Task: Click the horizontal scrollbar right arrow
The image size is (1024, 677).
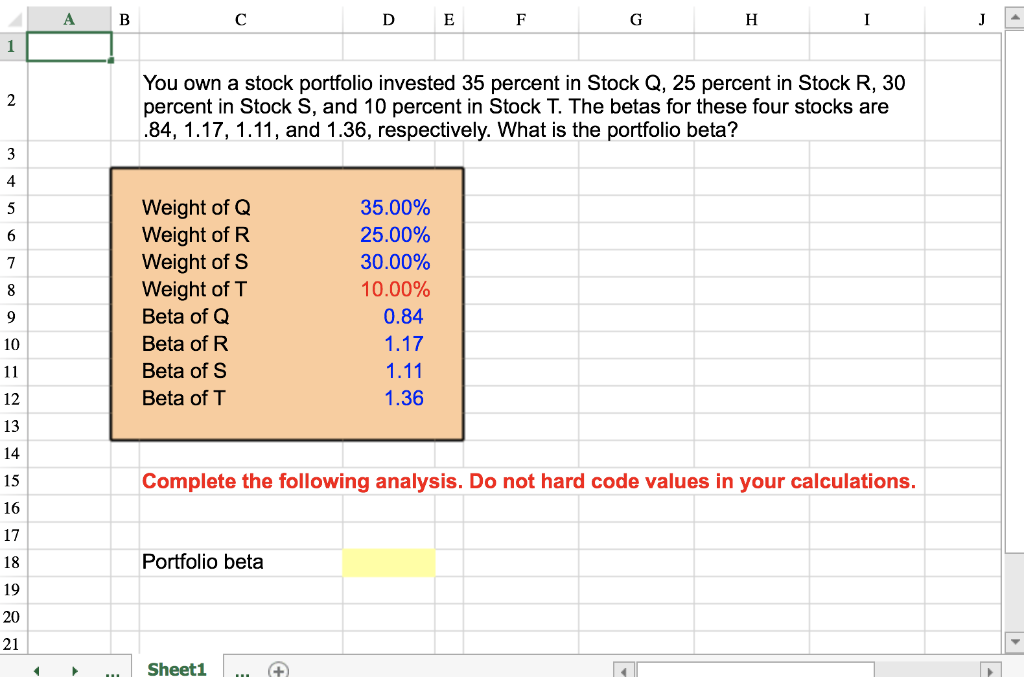Action: (x=991, y=669)
